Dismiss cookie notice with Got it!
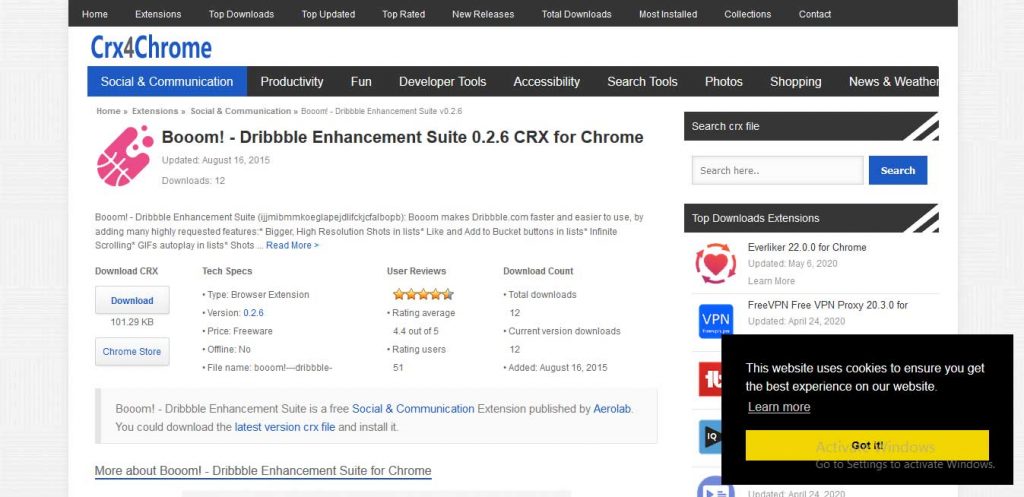This screenshot has height=497, width=1024. (x=867, y=445)
